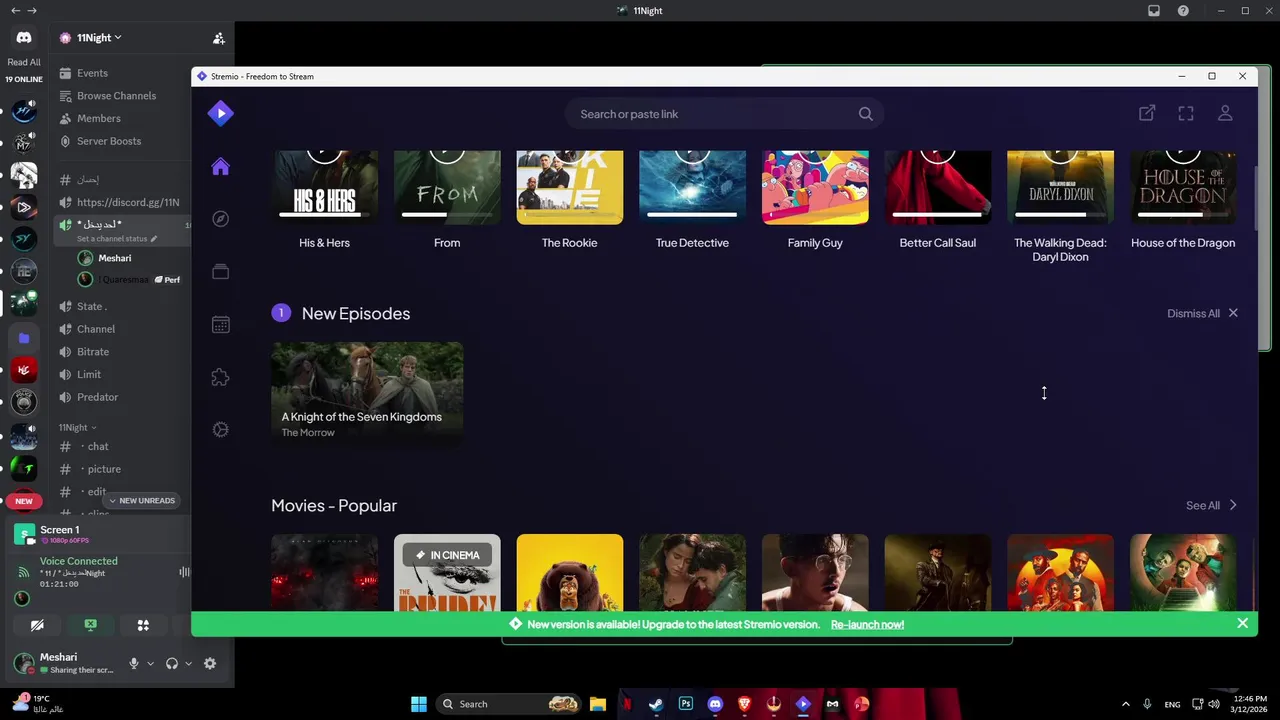Click Meshari in voice channel members

coord(114,258)
